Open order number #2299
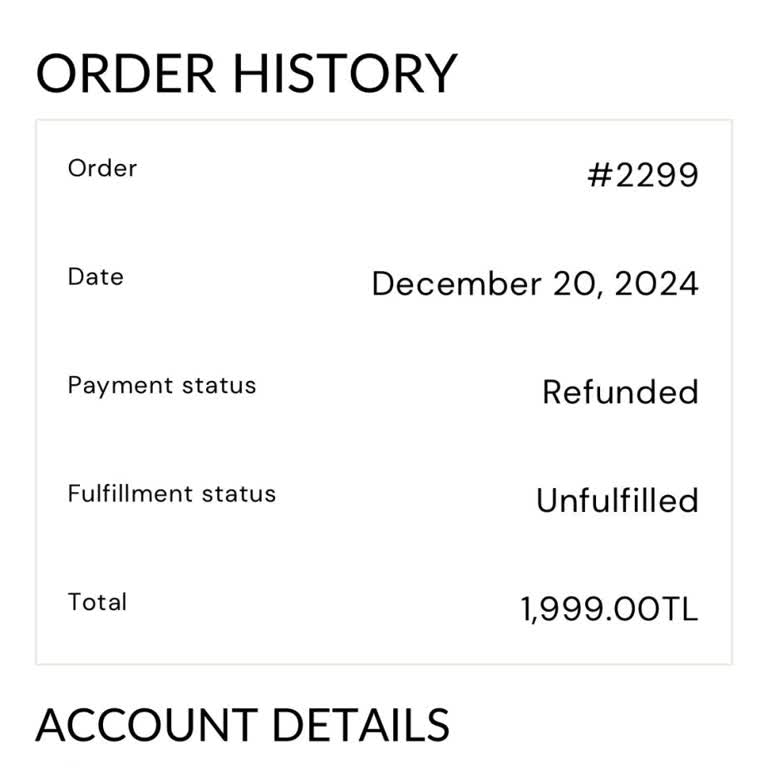The height and width of the screenshot is (768, 768). [x=643, y=175]
